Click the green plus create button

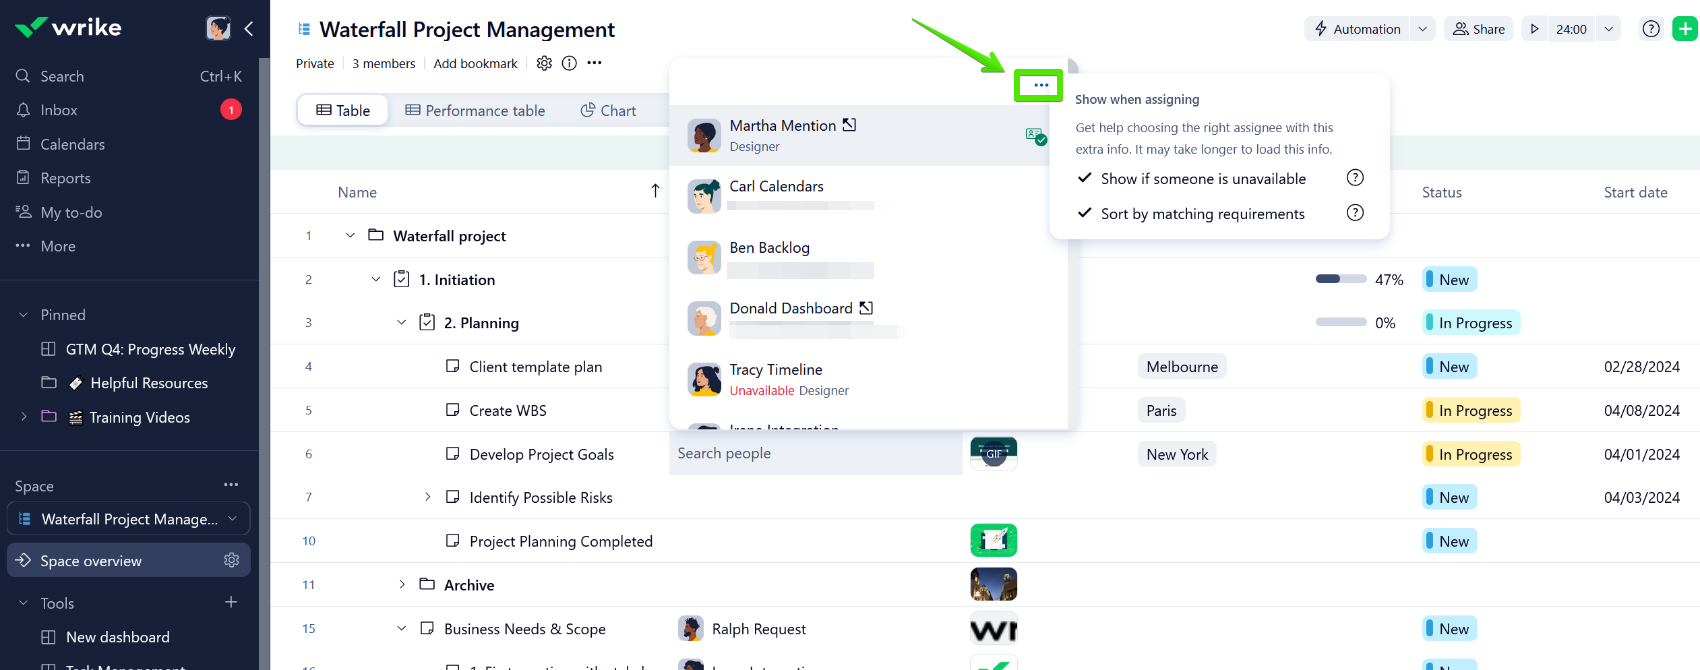(1685, 29)
